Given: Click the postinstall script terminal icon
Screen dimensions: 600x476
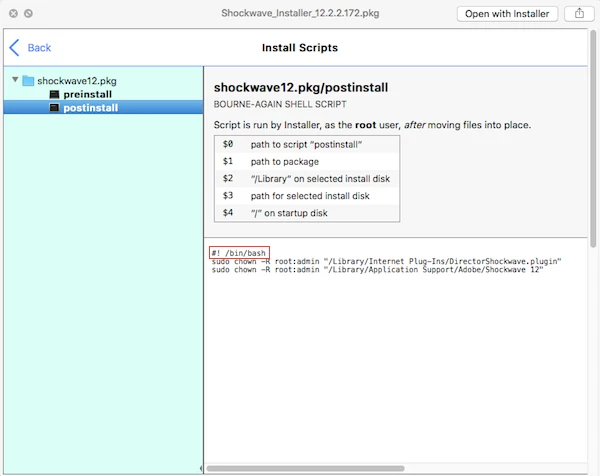Looking at the screenshot, I should tap(54, 108).
